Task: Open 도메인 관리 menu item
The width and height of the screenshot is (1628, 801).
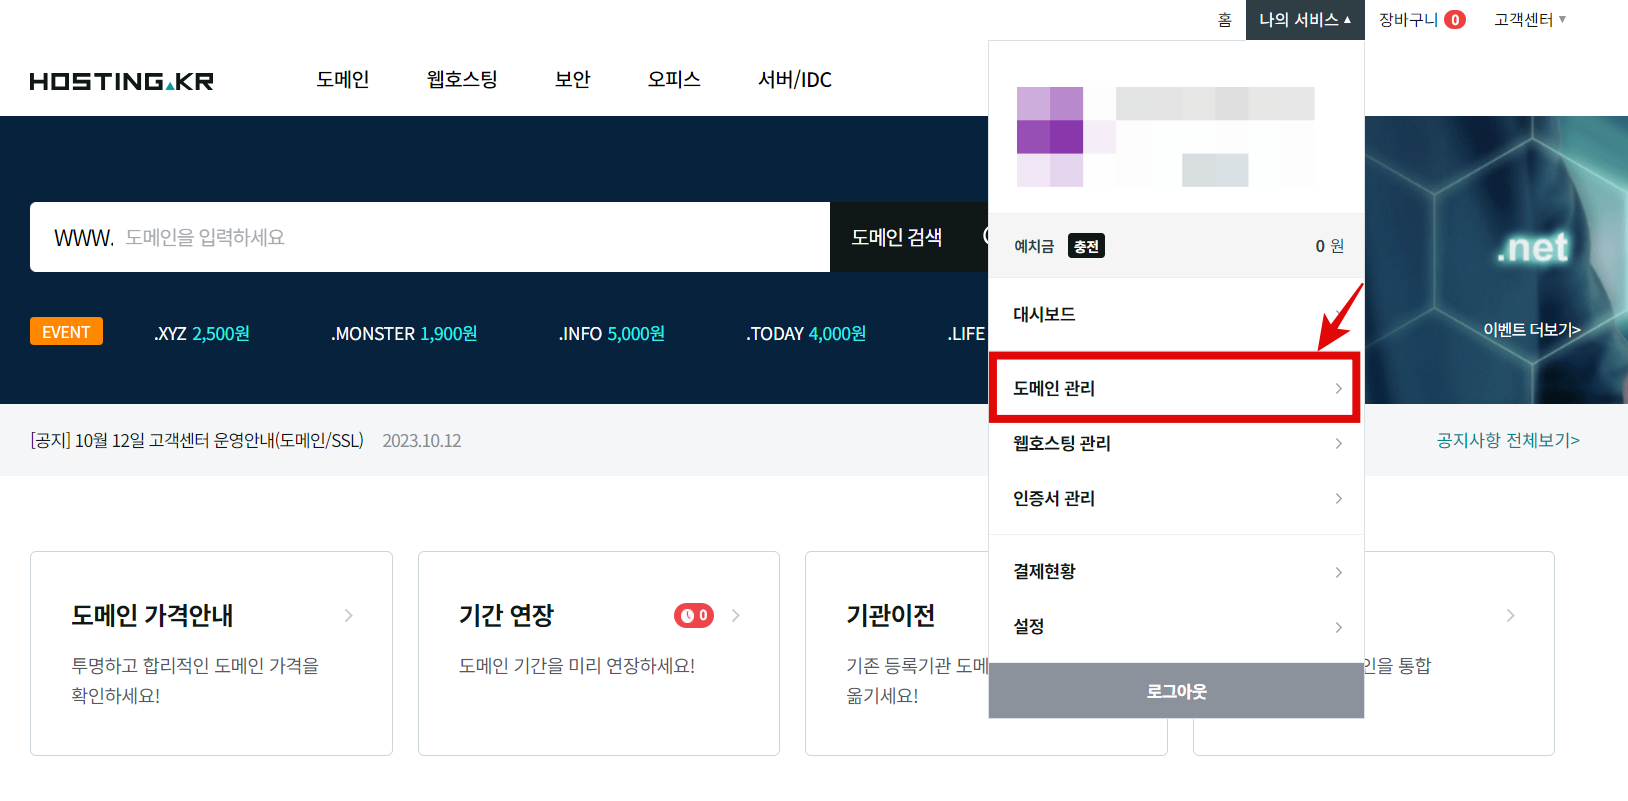Action: pyautogui.click(x=1176, y=388)
